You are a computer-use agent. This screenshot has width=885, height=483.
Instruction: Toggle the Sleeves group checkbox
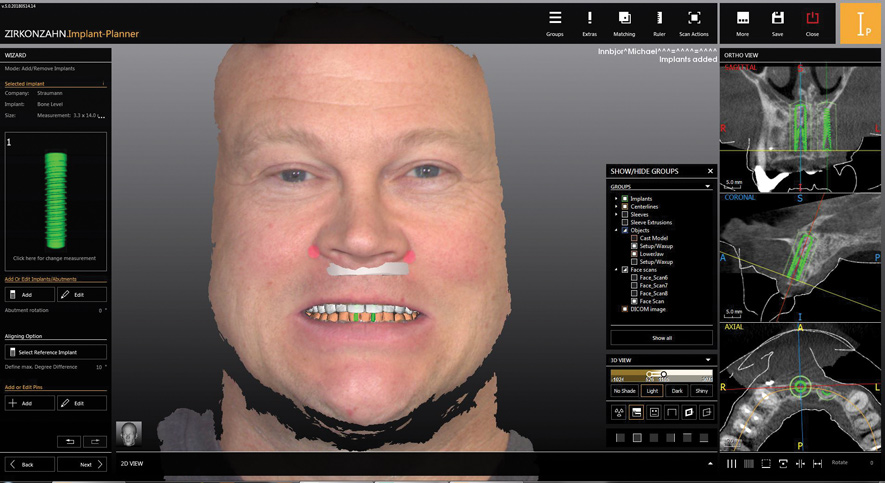click(x=625, y=214)
